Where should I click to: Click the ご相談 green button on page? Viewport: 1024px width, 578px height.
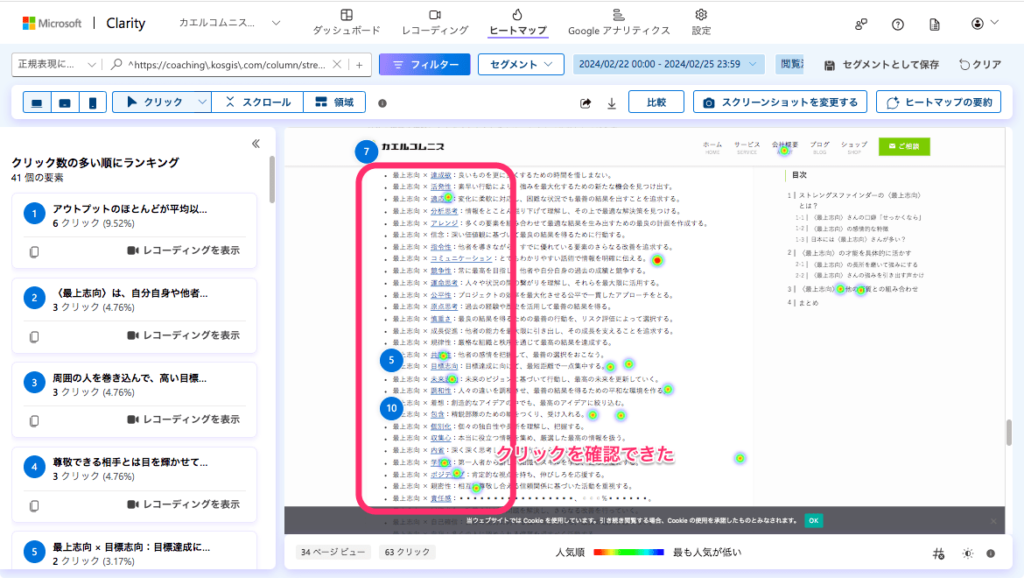904,146
